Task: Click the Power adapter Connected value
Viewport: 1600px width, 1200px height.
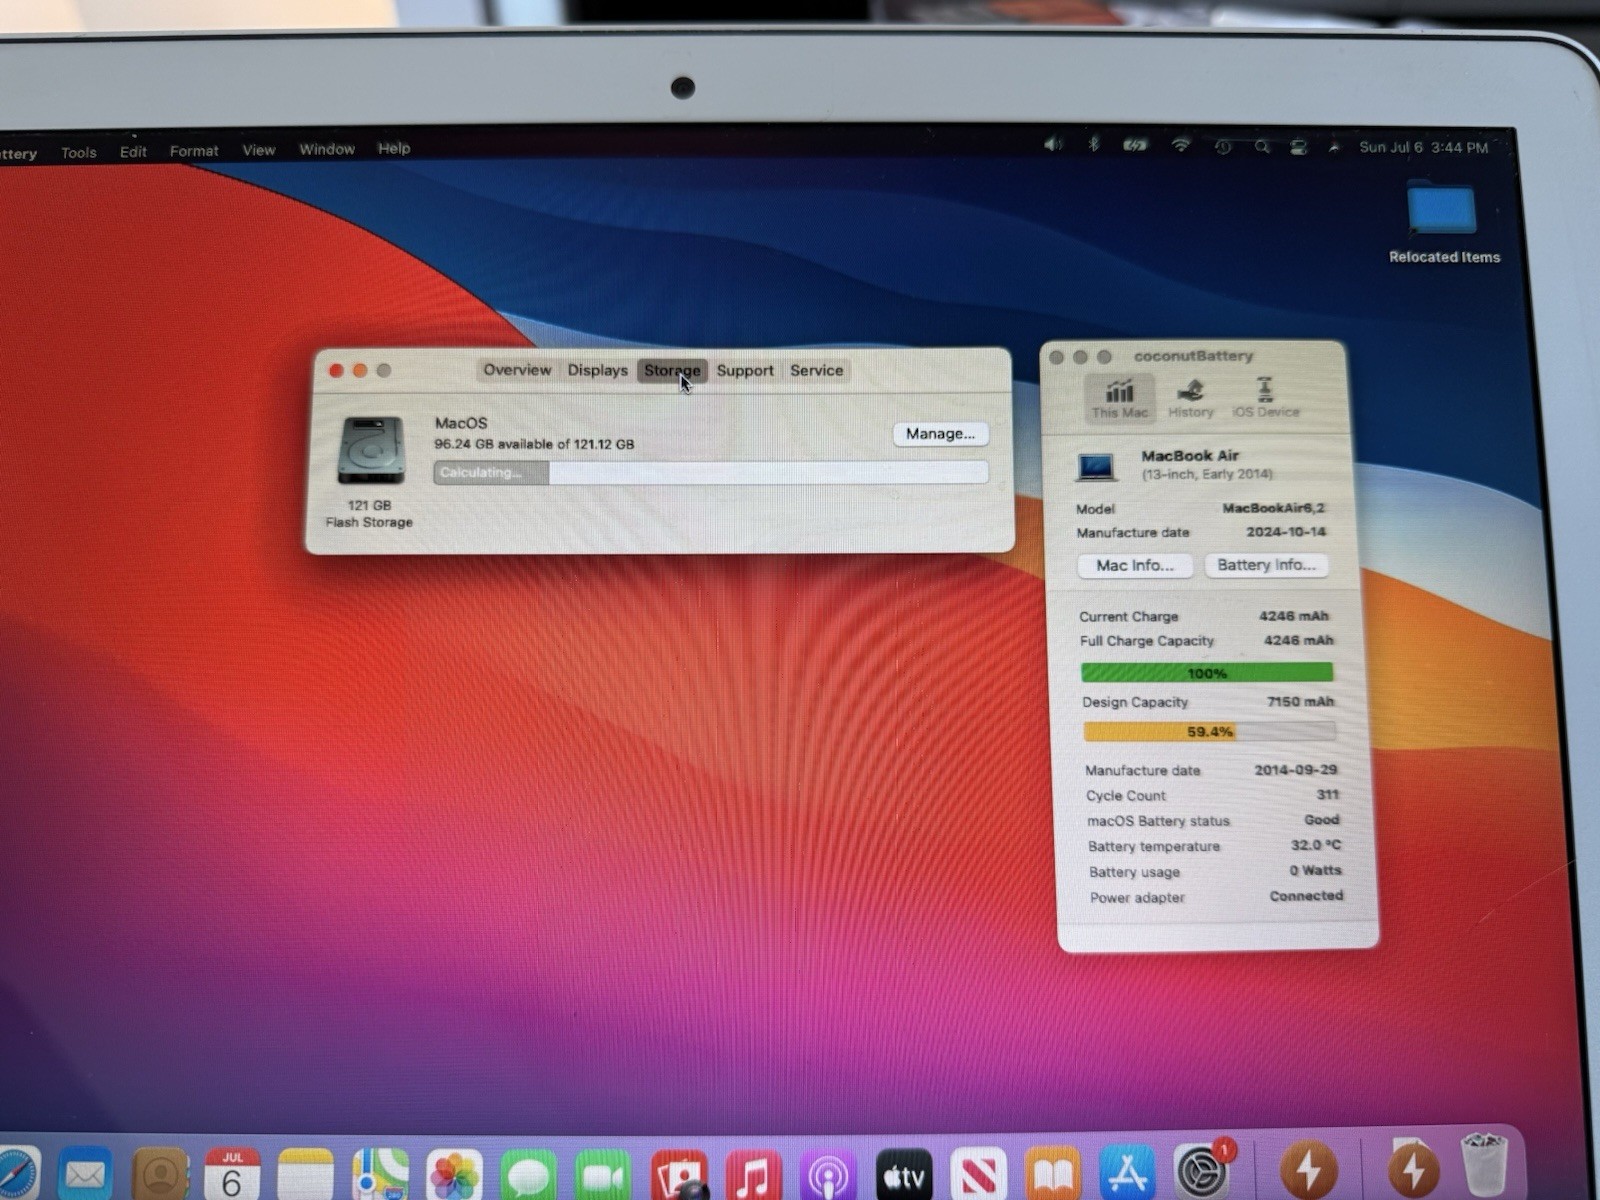Action: 1306,896
